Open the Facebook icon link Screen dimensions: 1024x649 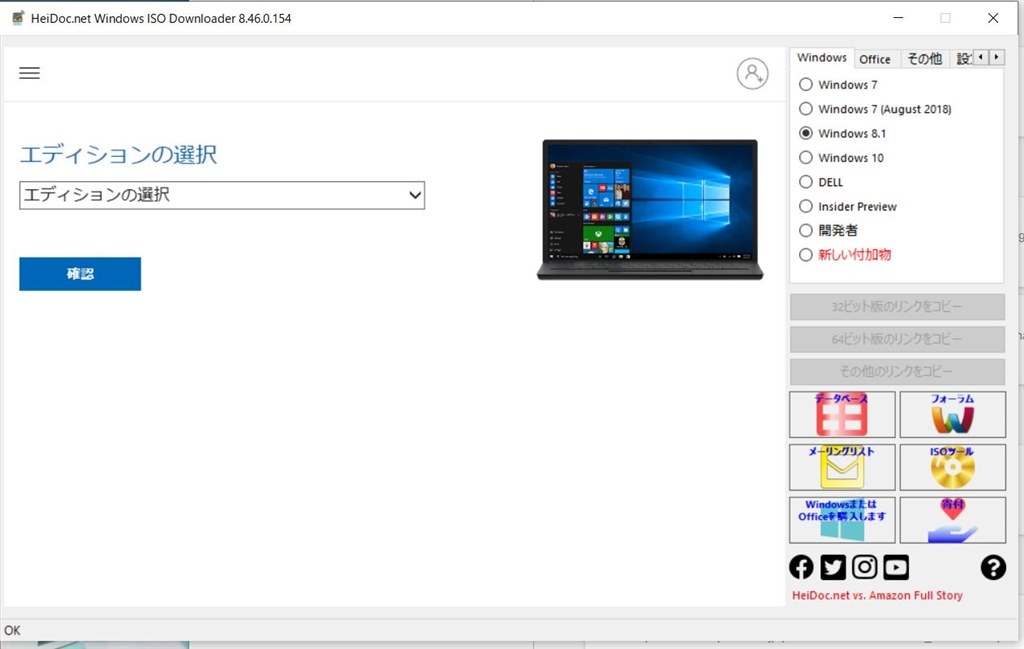pos(801,567)
